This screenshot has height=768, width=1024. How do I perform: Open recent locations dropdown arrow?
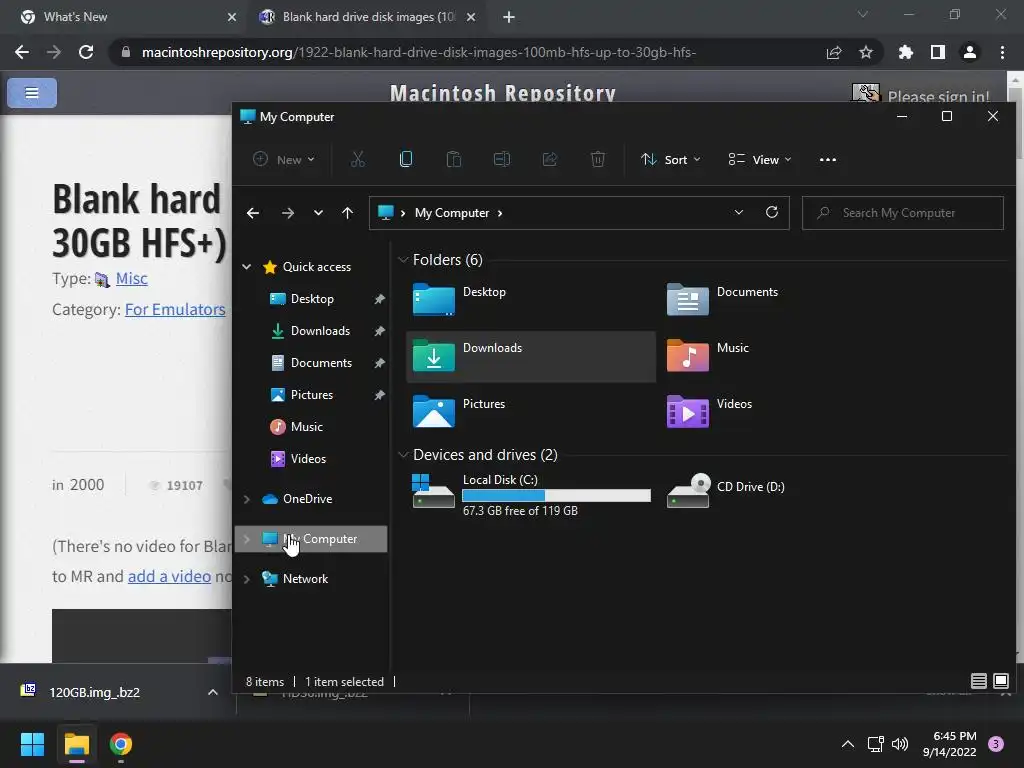(x=318, y=213)
